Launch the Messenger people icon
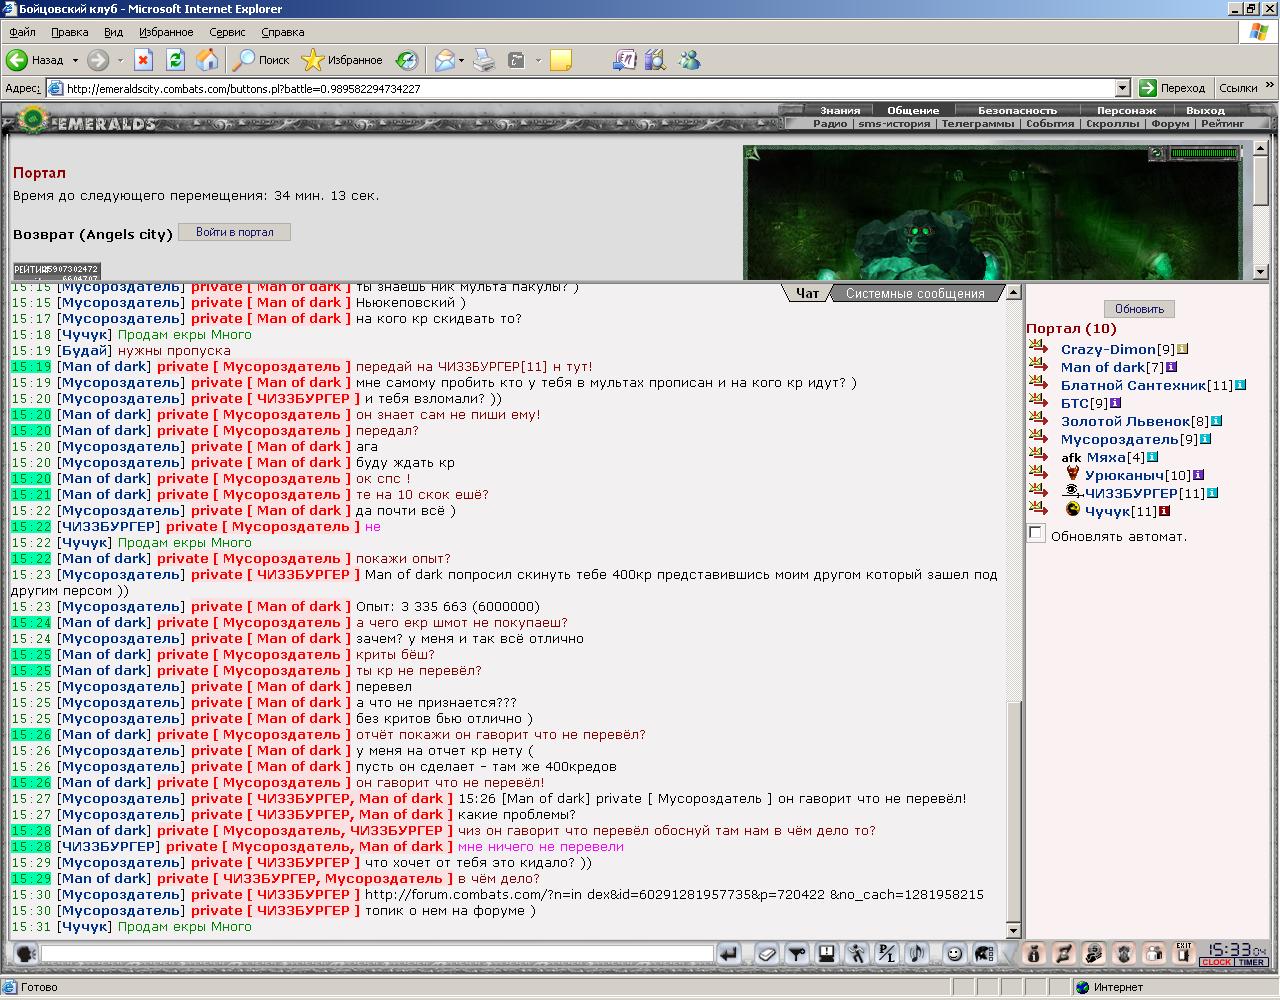Screen dimensions: 1280x1000 (x=690, y=60)
